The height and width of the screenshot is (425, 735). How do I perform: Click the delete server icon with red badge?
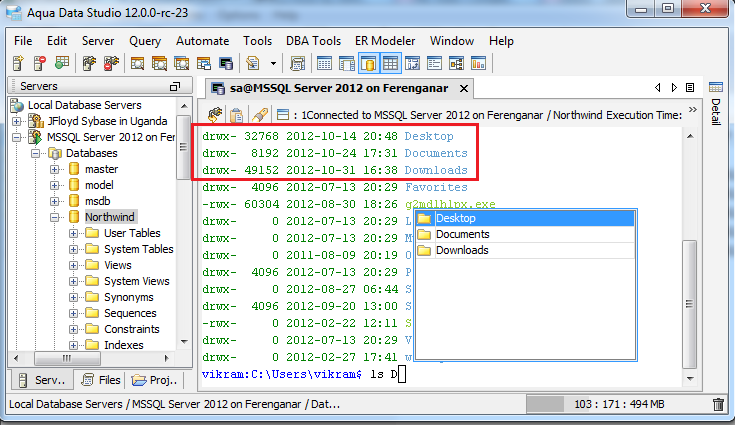(x=40, y=63)
